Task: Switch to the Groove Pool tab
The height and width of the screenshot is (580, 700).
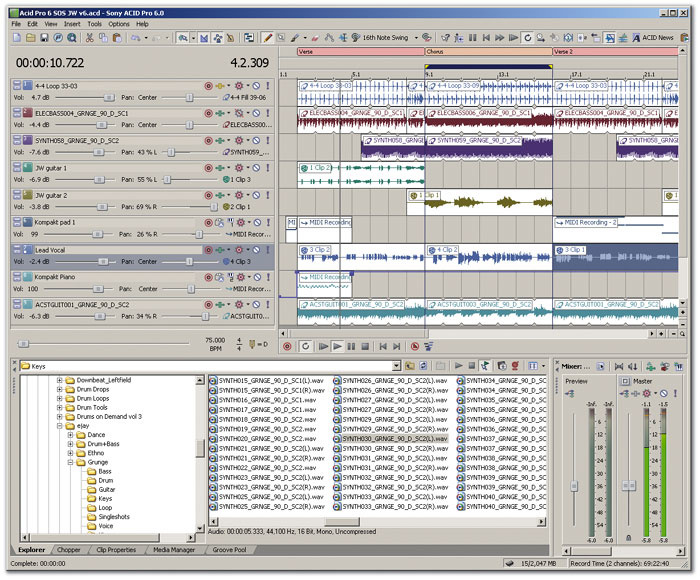Action: pos(229,550)
